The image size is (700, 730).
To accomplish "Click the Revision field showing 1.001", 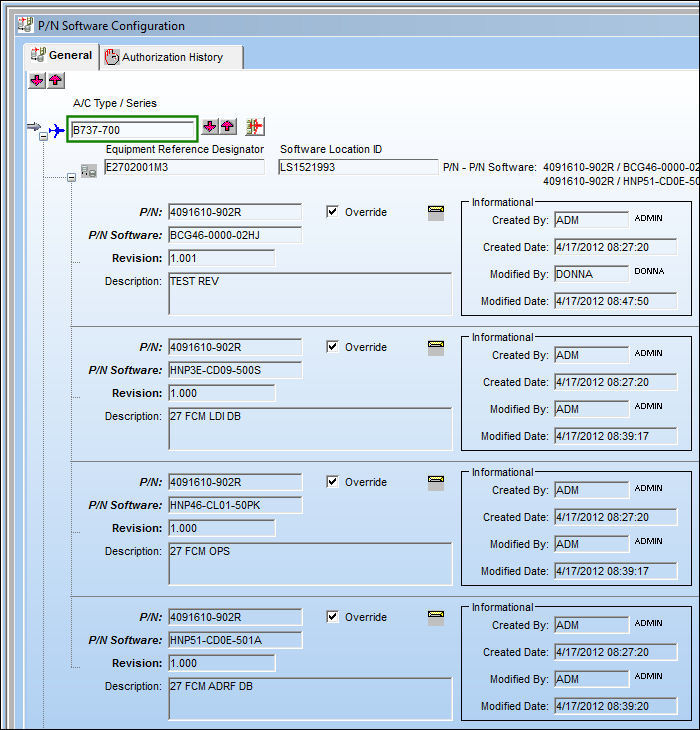I will tap(222, 258).
